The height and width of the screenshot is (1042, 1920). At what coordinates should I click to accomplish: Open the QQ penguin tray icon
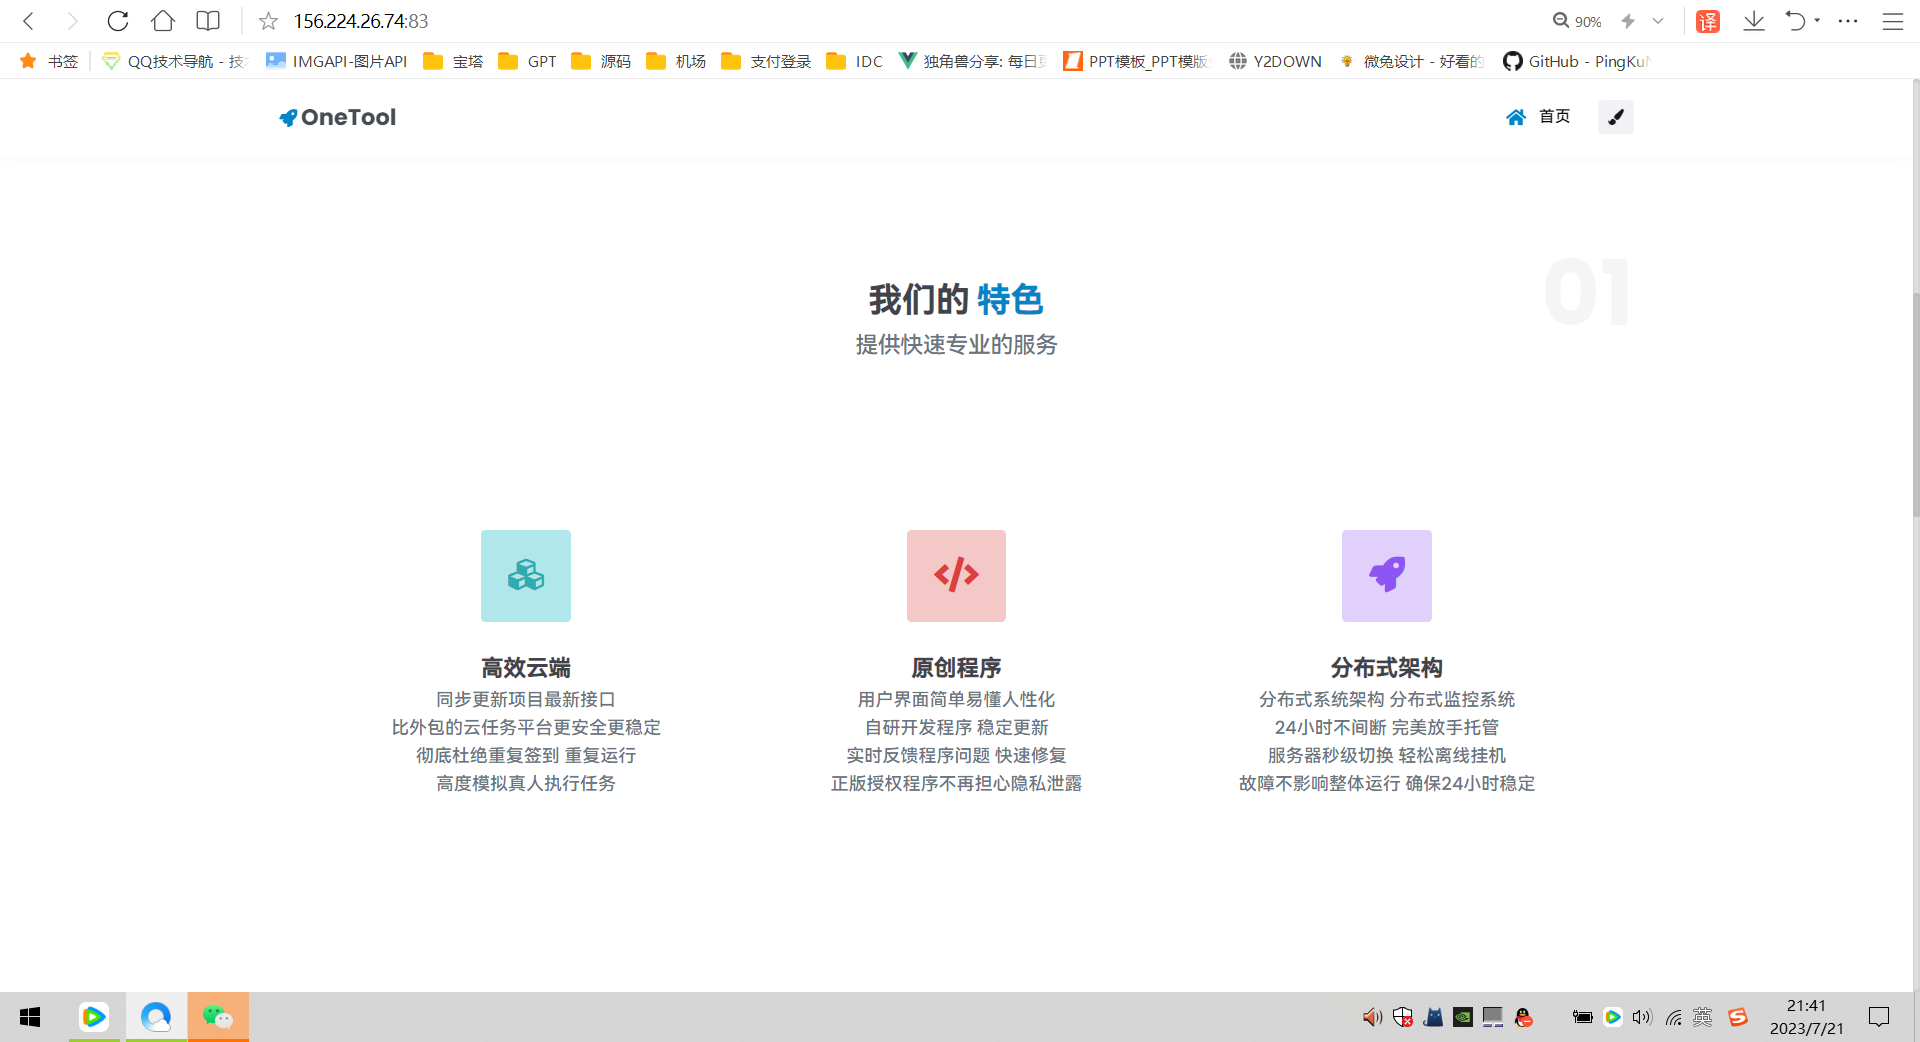point(1523,1017)
